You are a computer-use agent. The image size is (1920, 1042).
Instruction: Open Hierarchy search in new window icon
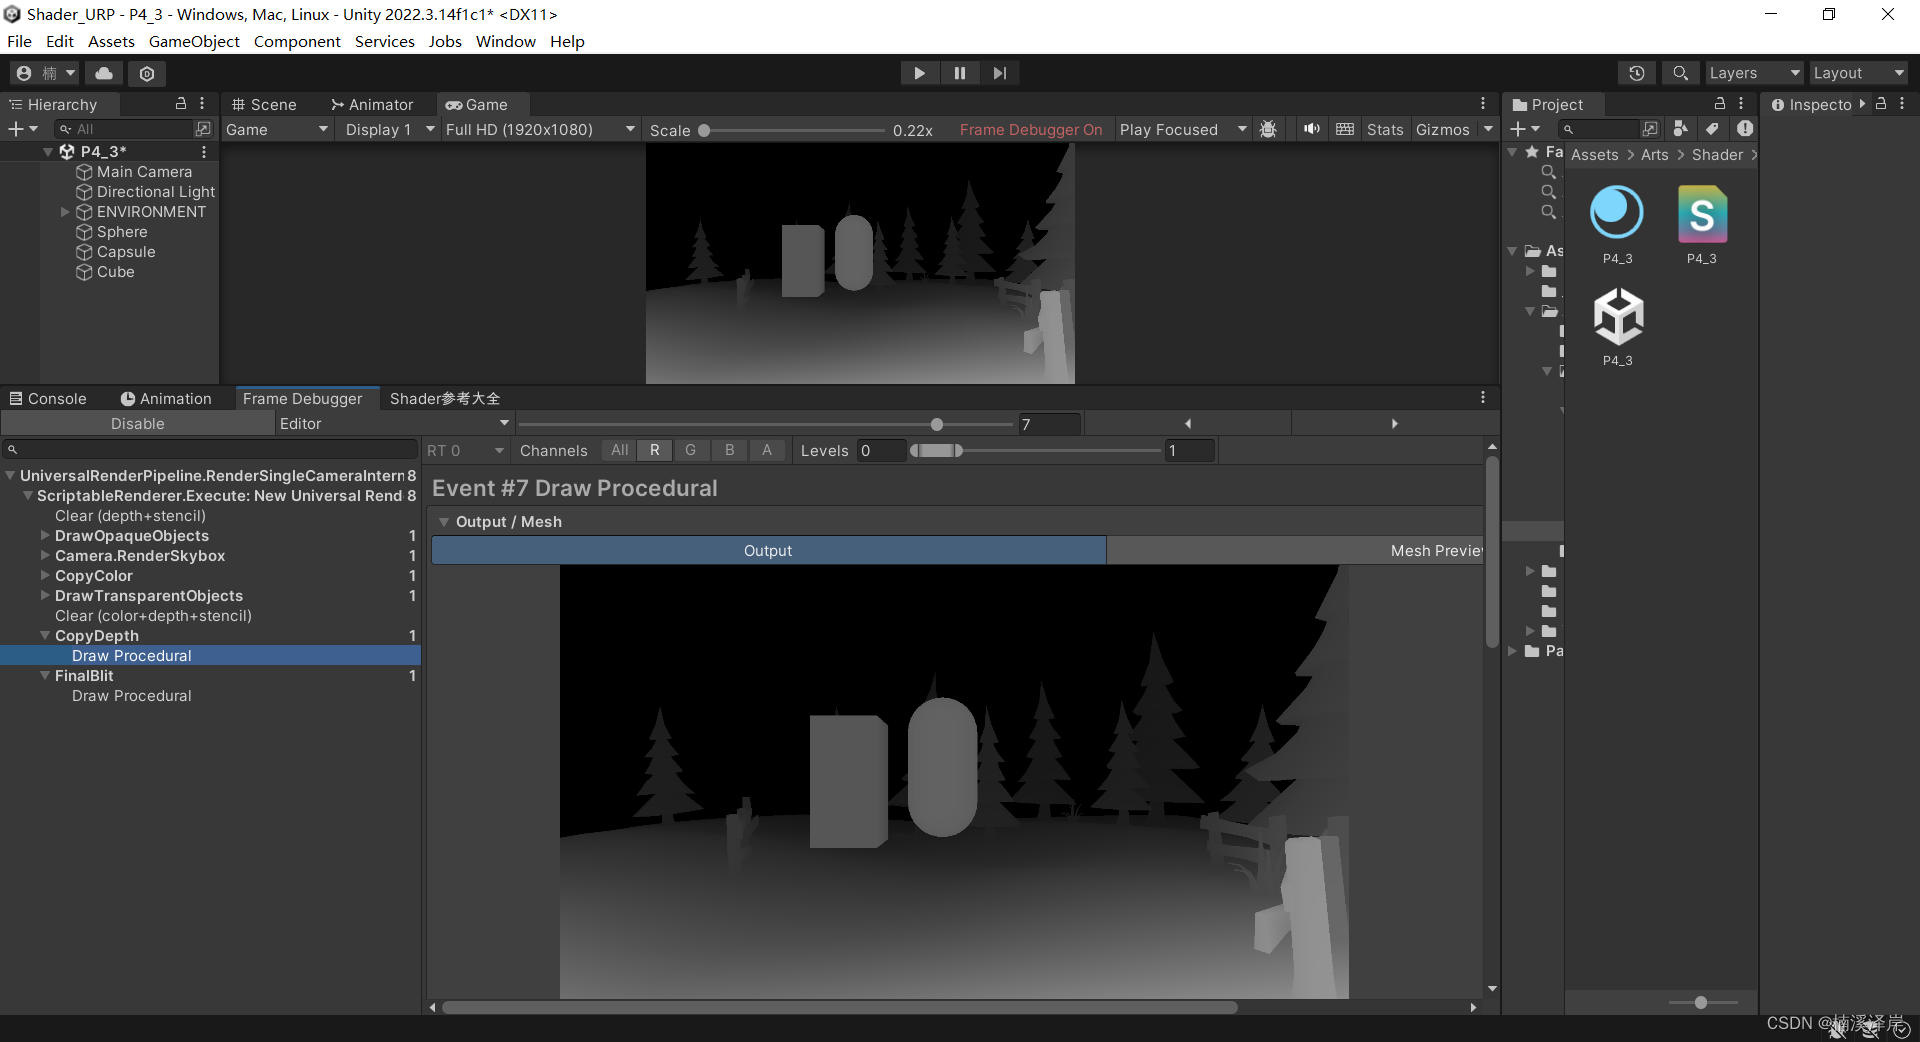(203, 129)
